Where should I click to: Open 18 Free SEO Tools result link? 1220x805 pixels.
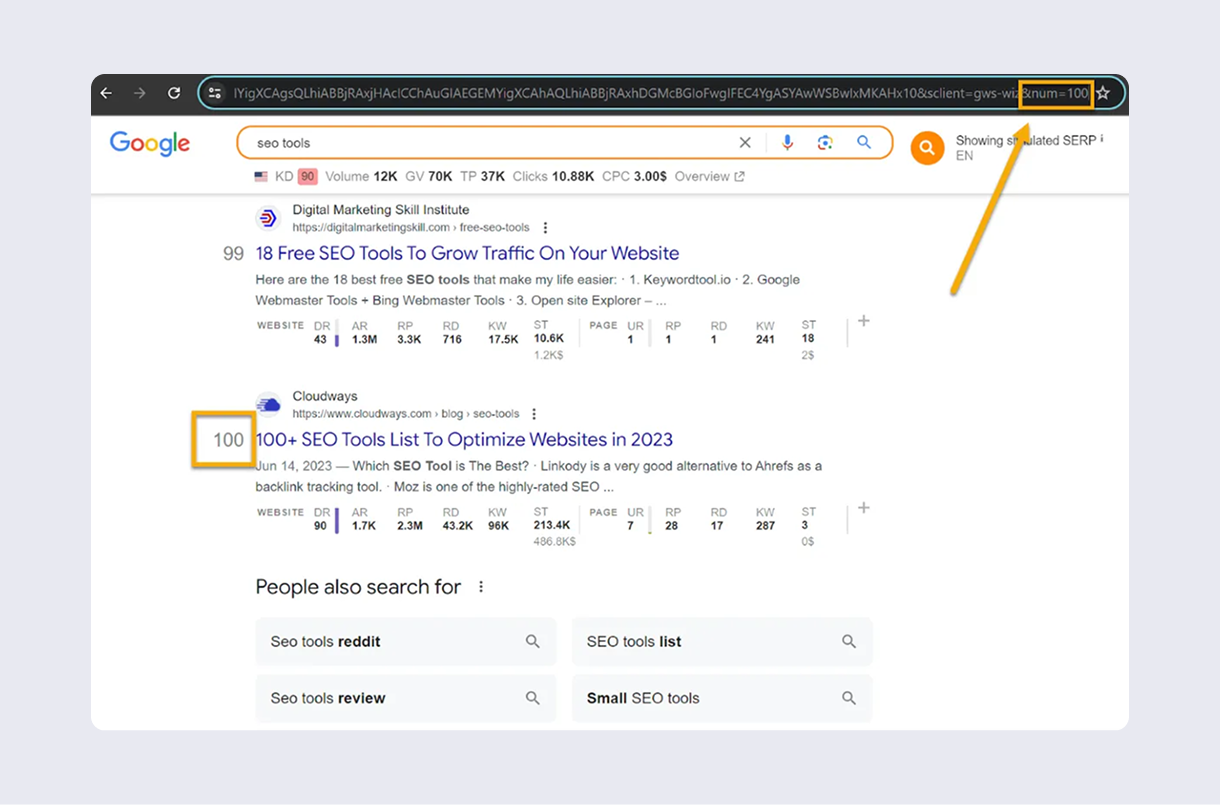[467, 253]
